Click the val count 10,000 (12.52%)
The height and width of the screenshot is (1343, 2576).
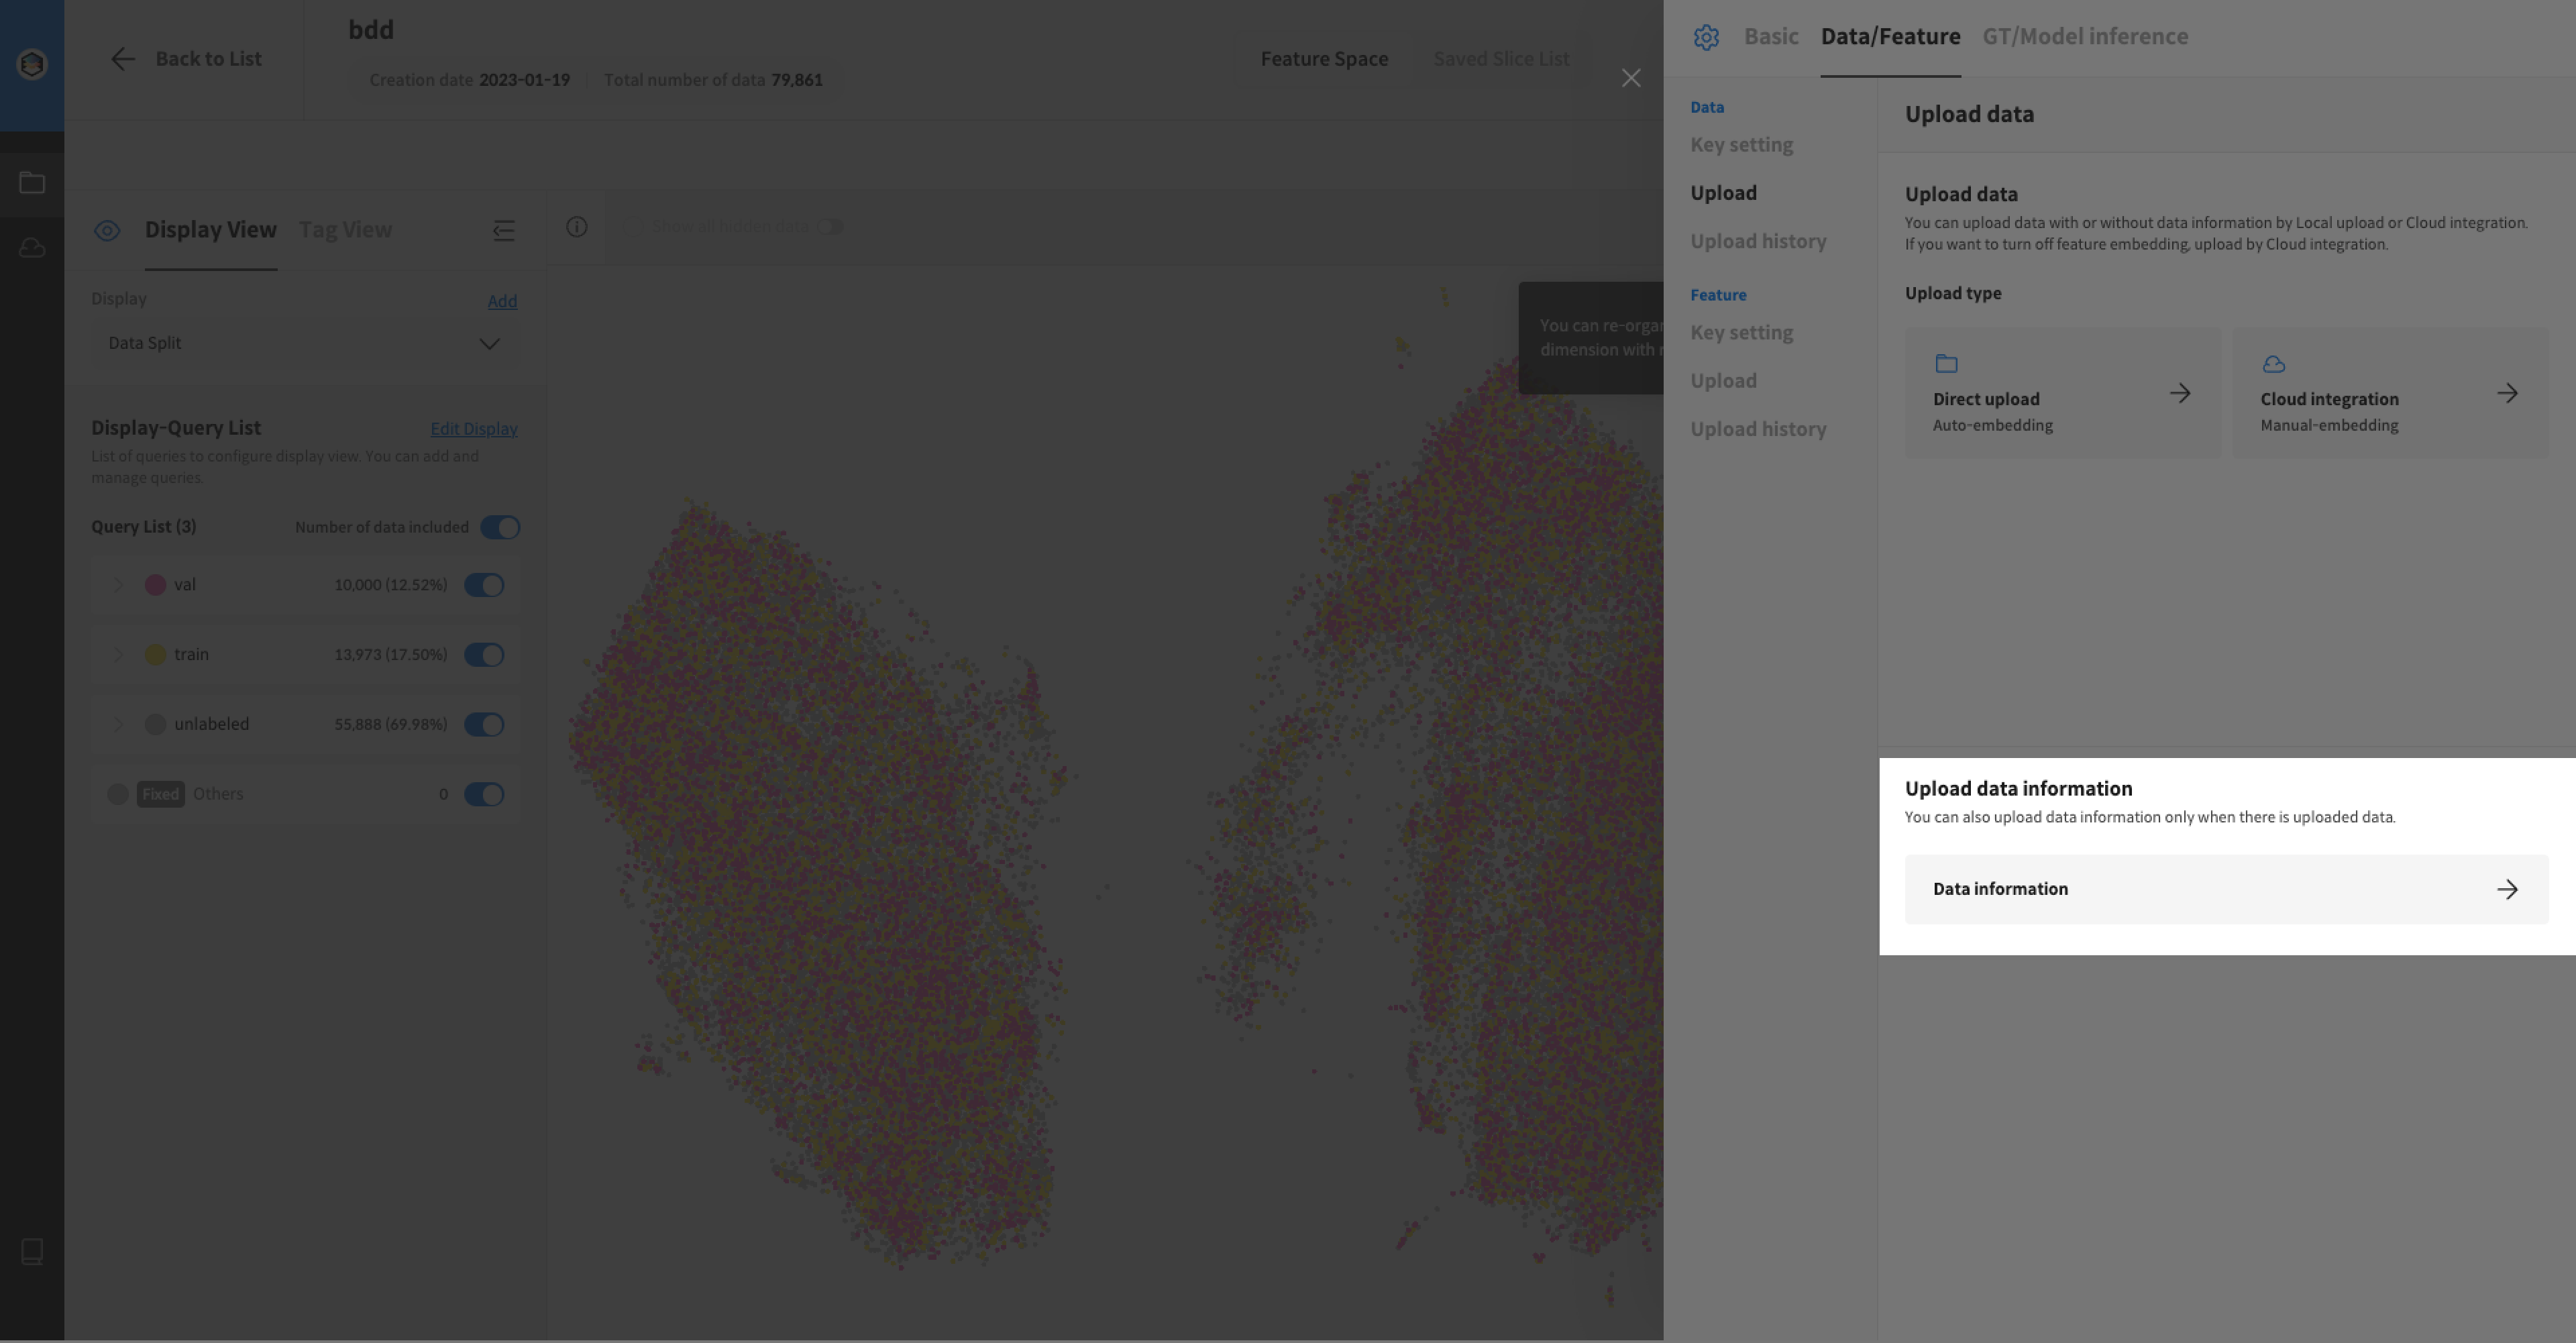click(390, 585)
